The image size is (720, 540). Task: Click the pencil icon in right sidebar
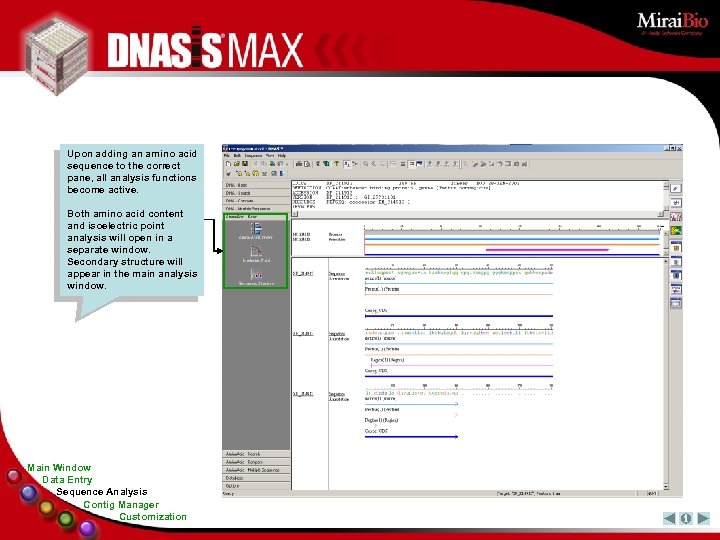pyautogui.click(x=676, y=189)
